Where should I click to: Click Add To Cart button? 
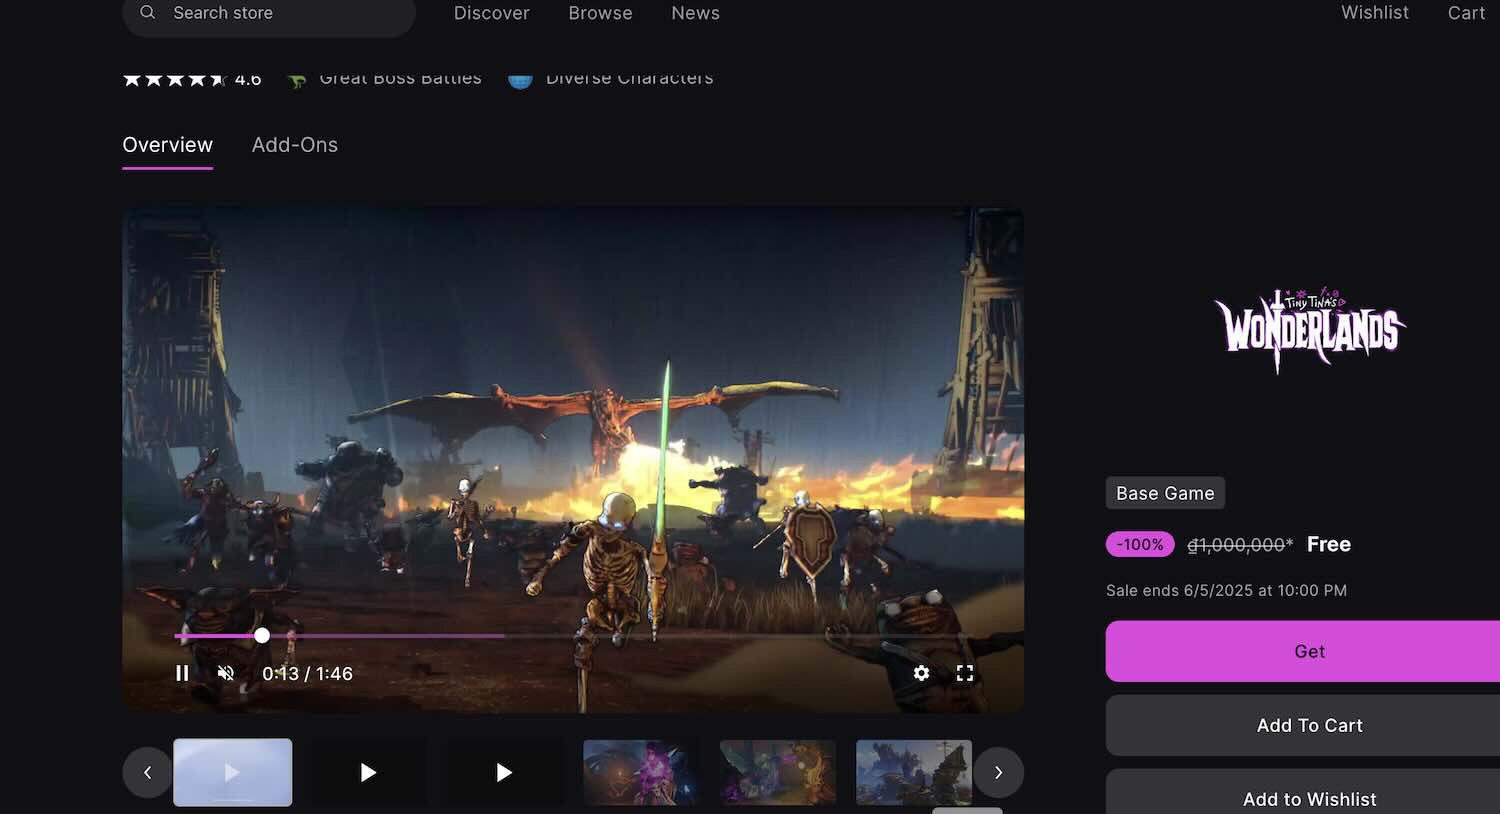point(1303,725)
